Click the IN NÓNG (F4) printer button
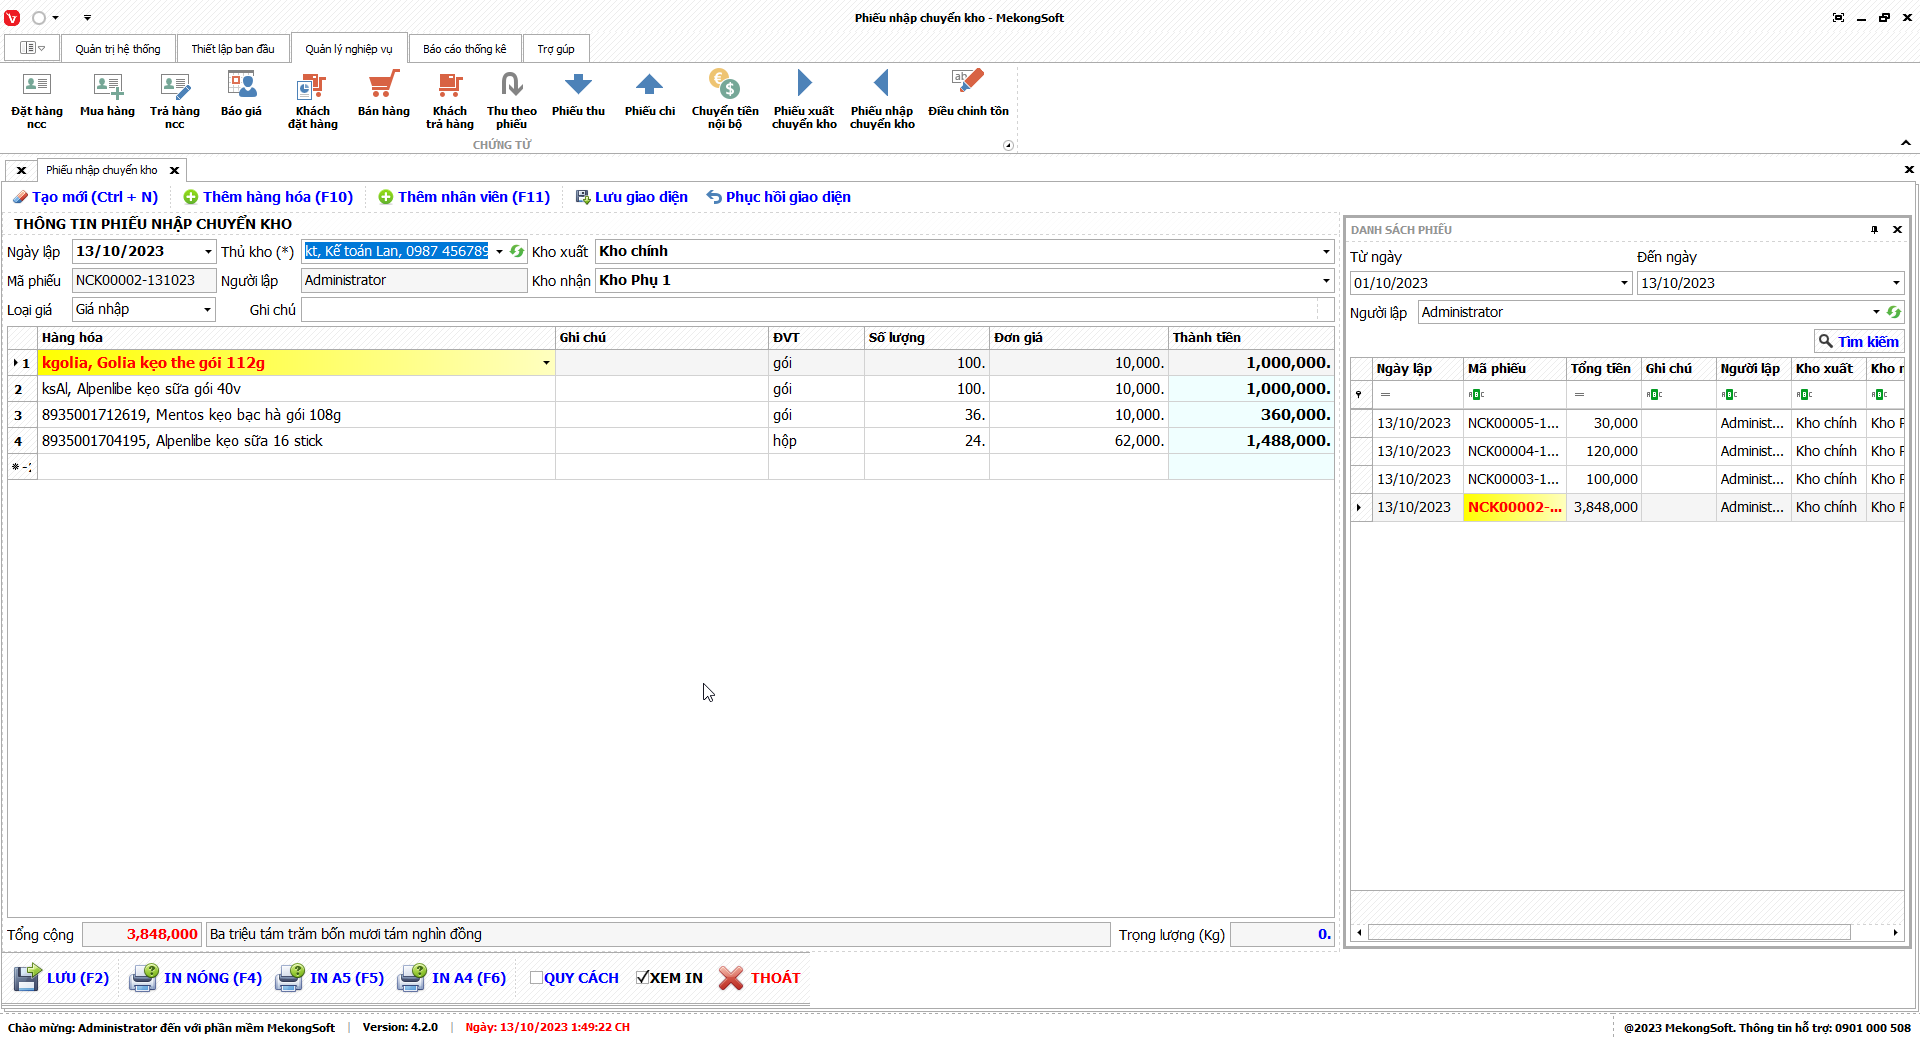Image resolution: width=1920 pixels, height=1039 pixels. point(196,978)
